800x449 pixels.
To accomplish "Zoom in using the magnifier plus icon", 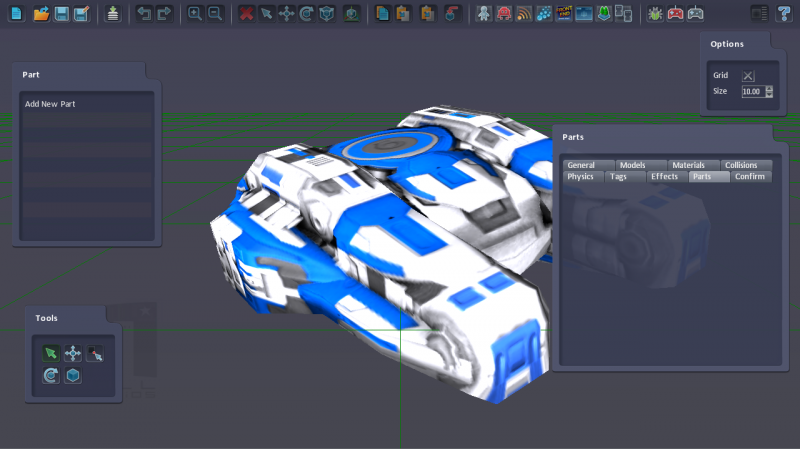I will (x=195, y=14).
